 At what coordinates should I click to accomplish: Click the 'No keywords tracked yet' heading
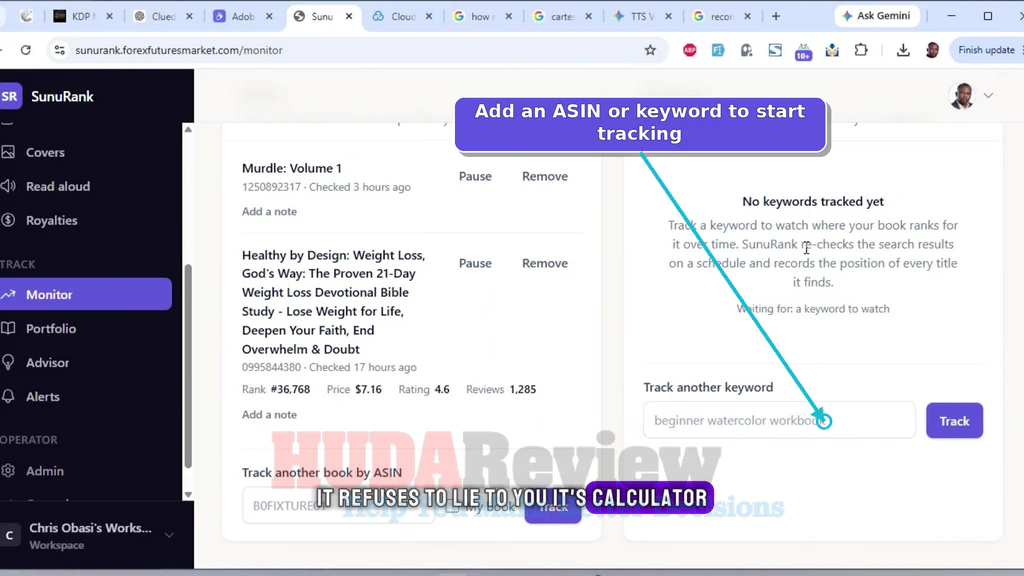(x=813, y=202)
